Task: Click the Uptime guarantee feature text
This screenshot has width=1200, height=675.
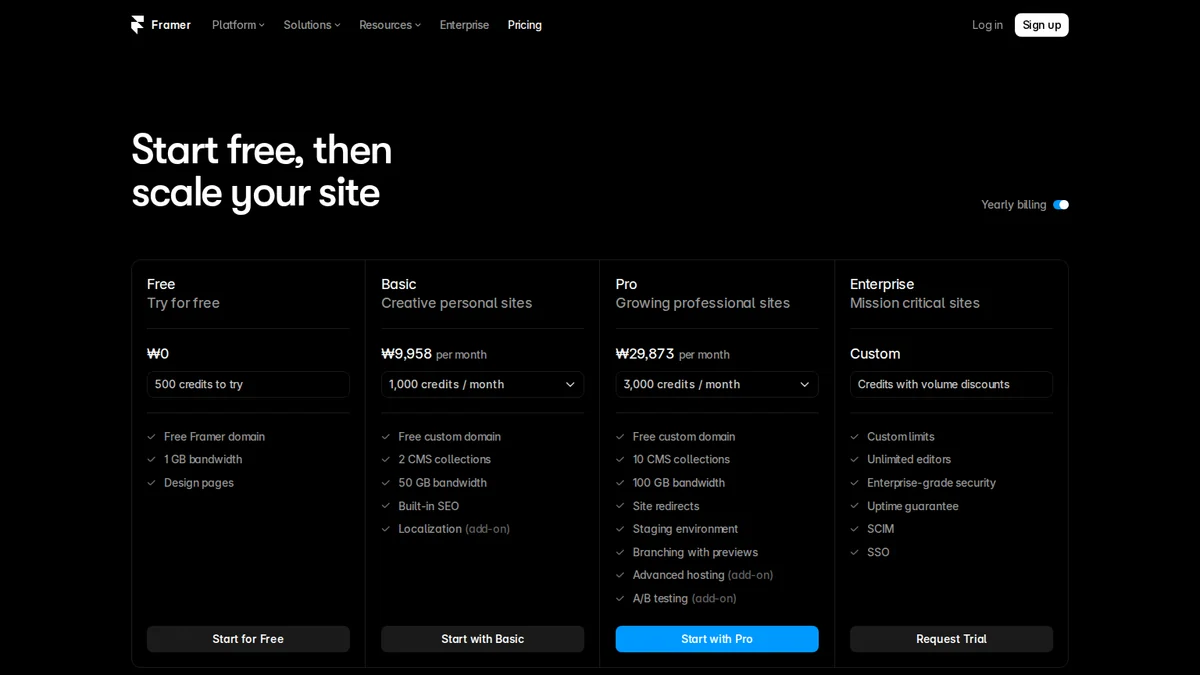Action: [x=913, y=506]
